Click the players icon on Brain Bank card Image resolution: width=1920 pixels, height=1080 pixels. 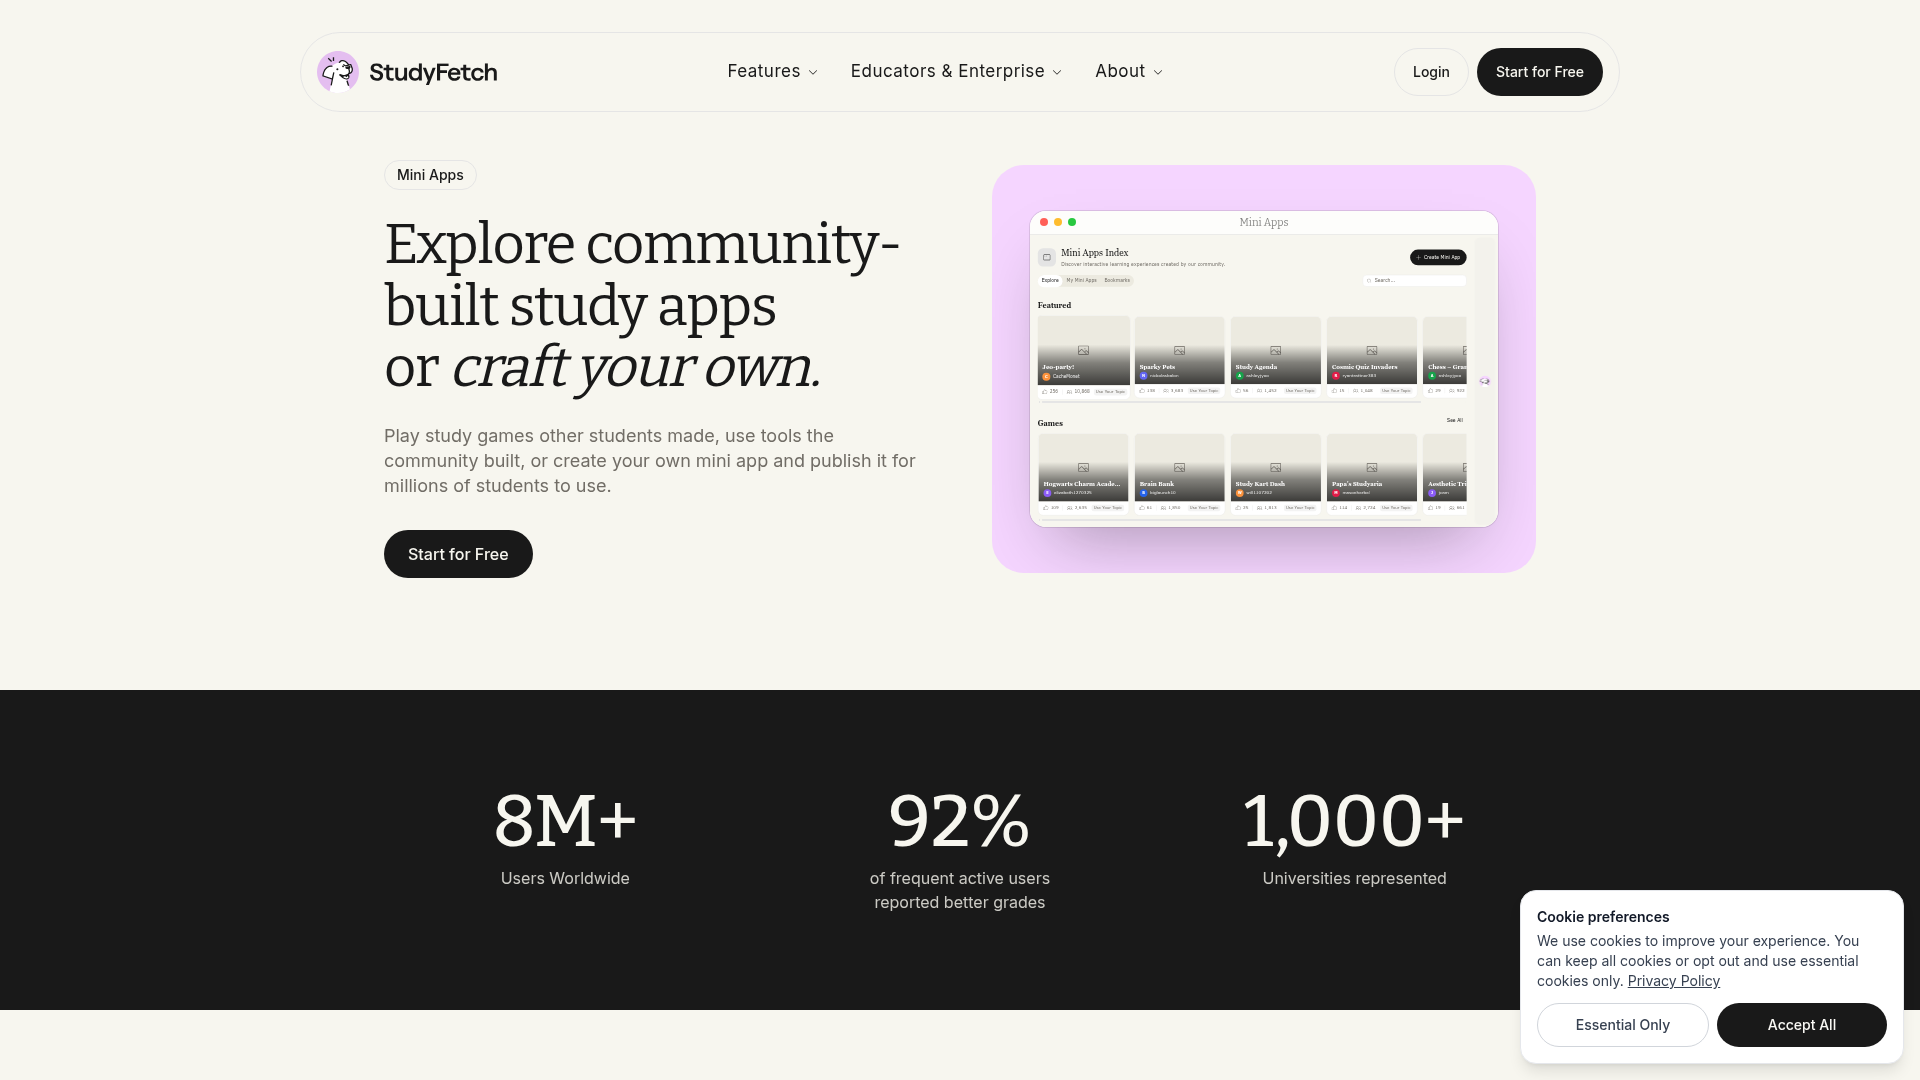coord(1164,508)
